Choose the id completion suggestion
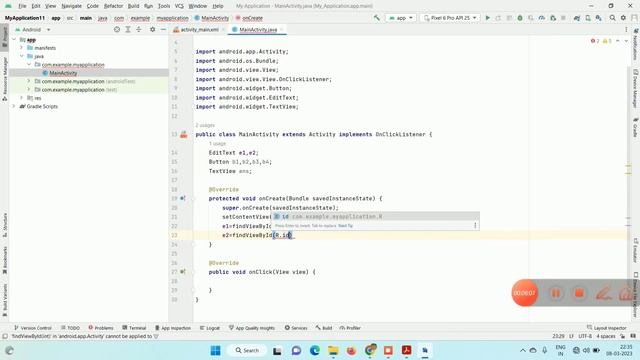The width and height of the screenshot is (640, 360). [375, 216]
